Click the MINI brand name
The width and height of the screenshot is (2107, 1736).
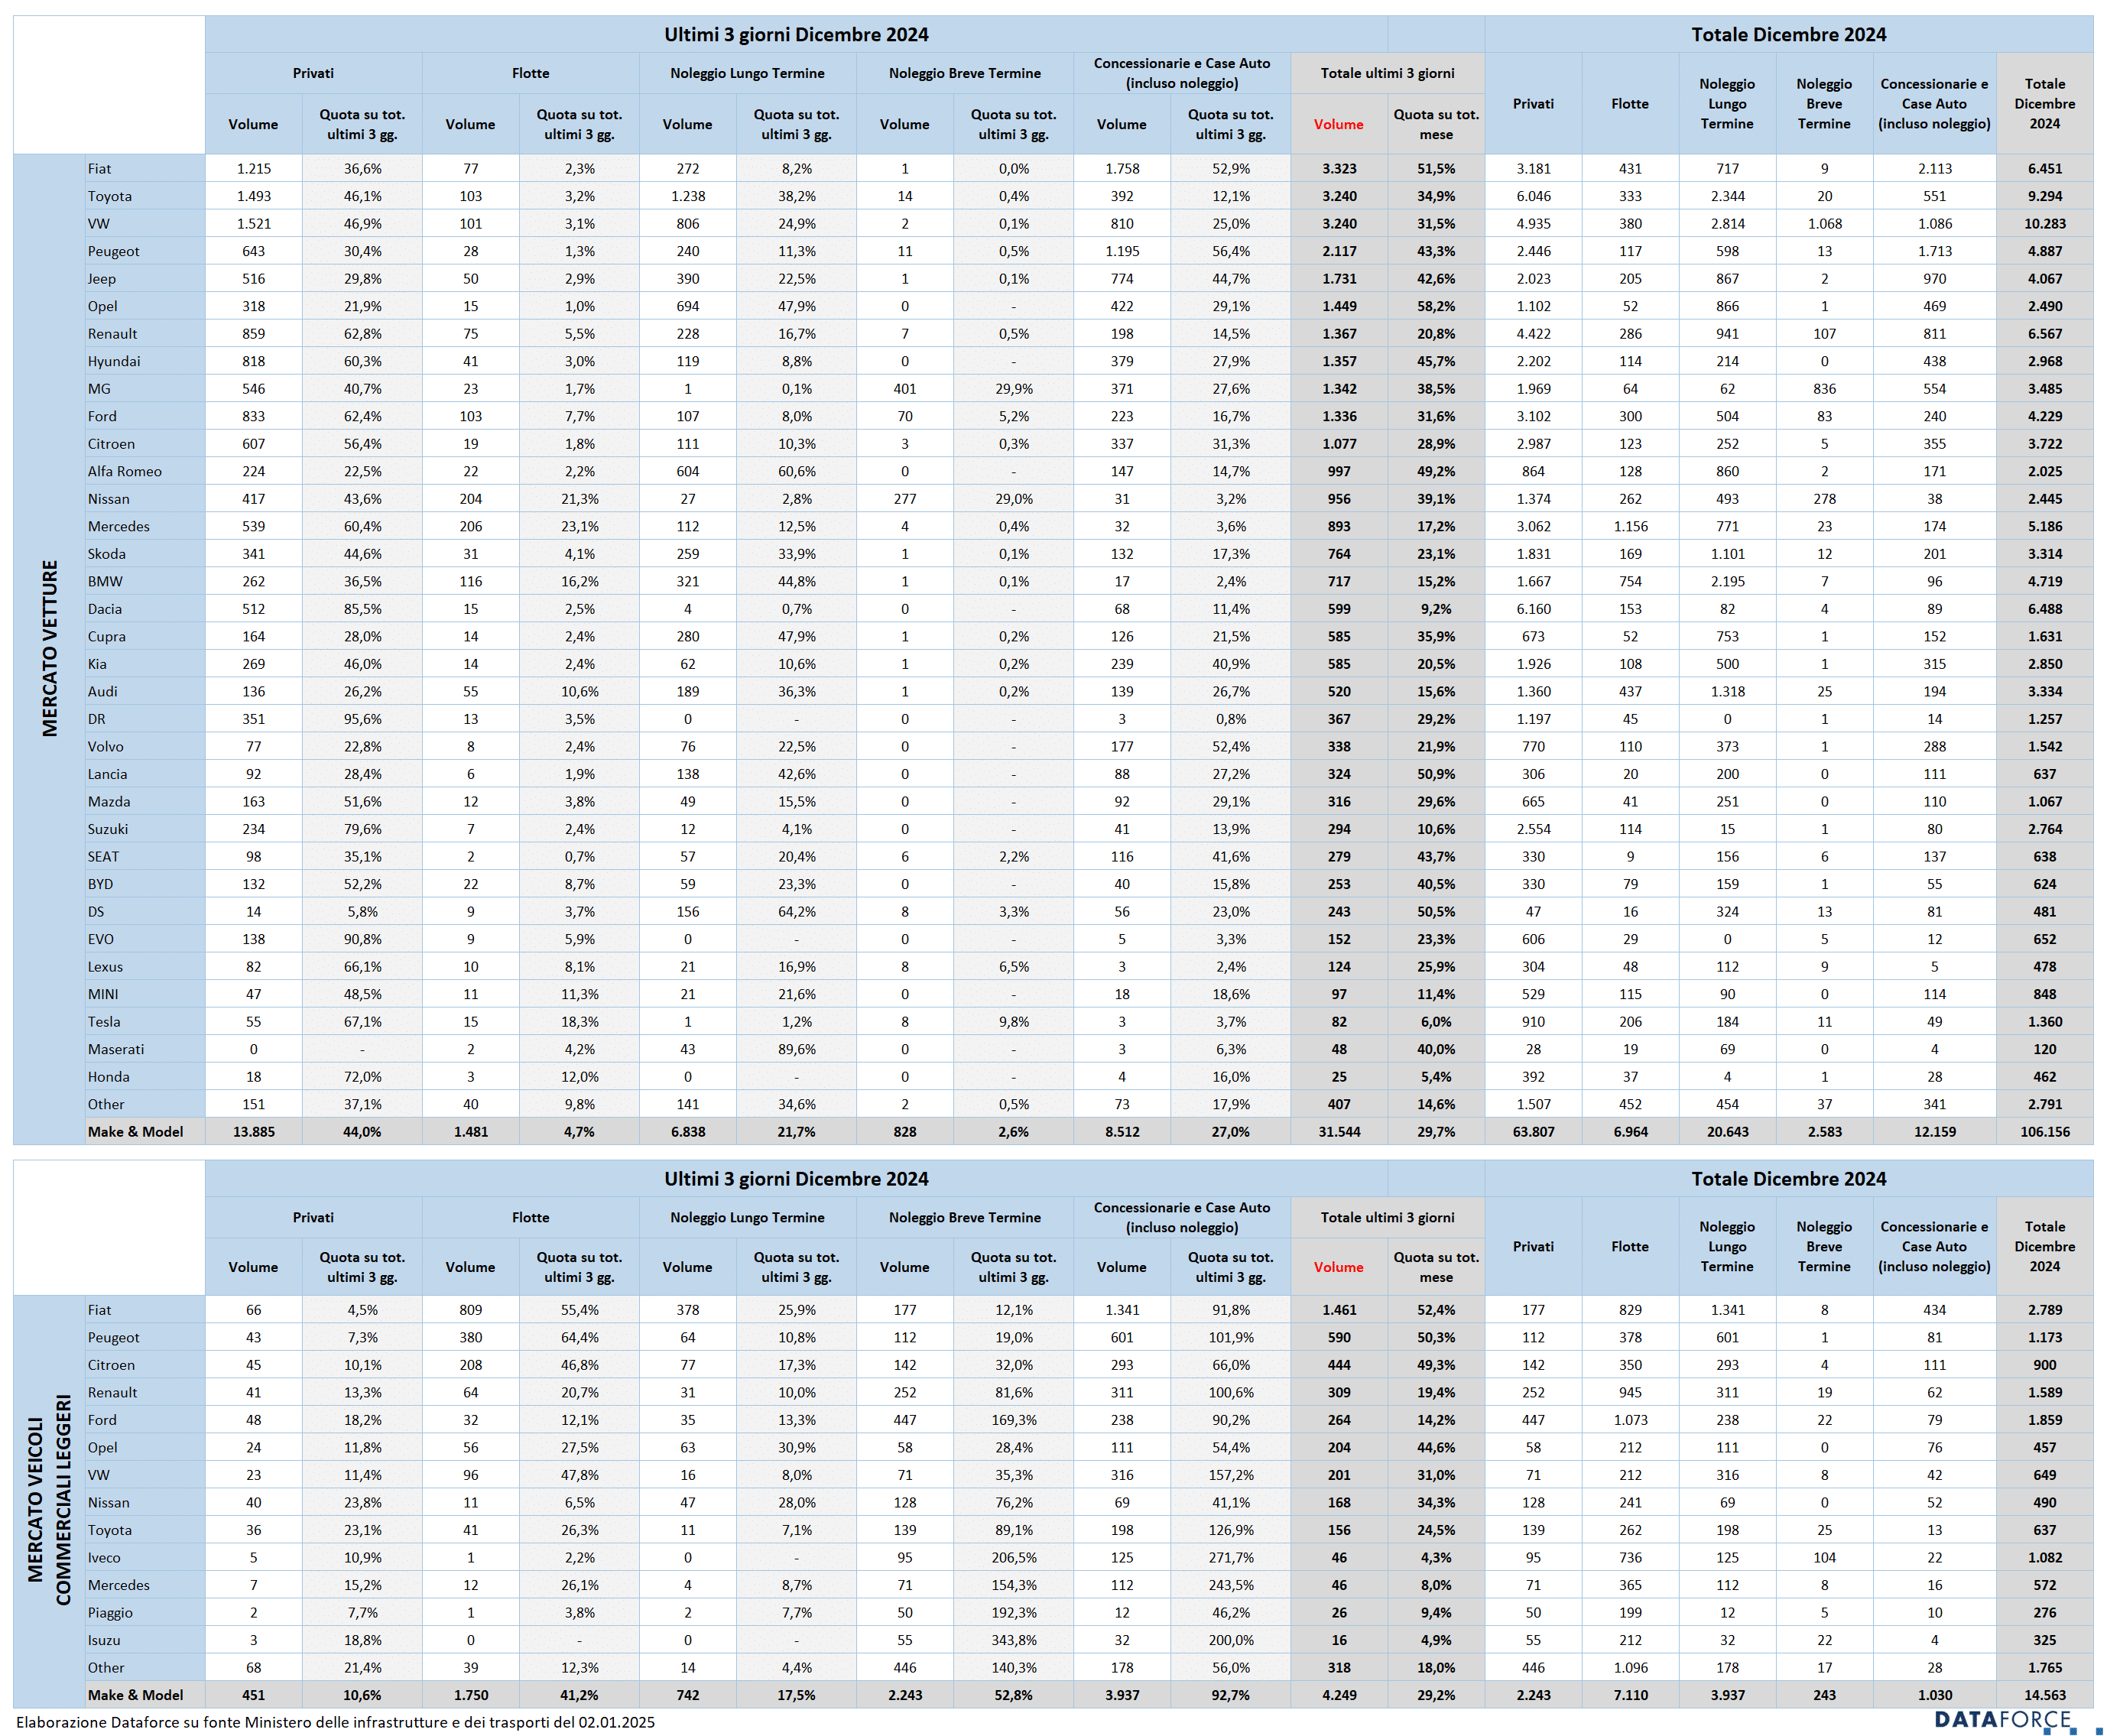pyautogui.click(x=103, y=994)
